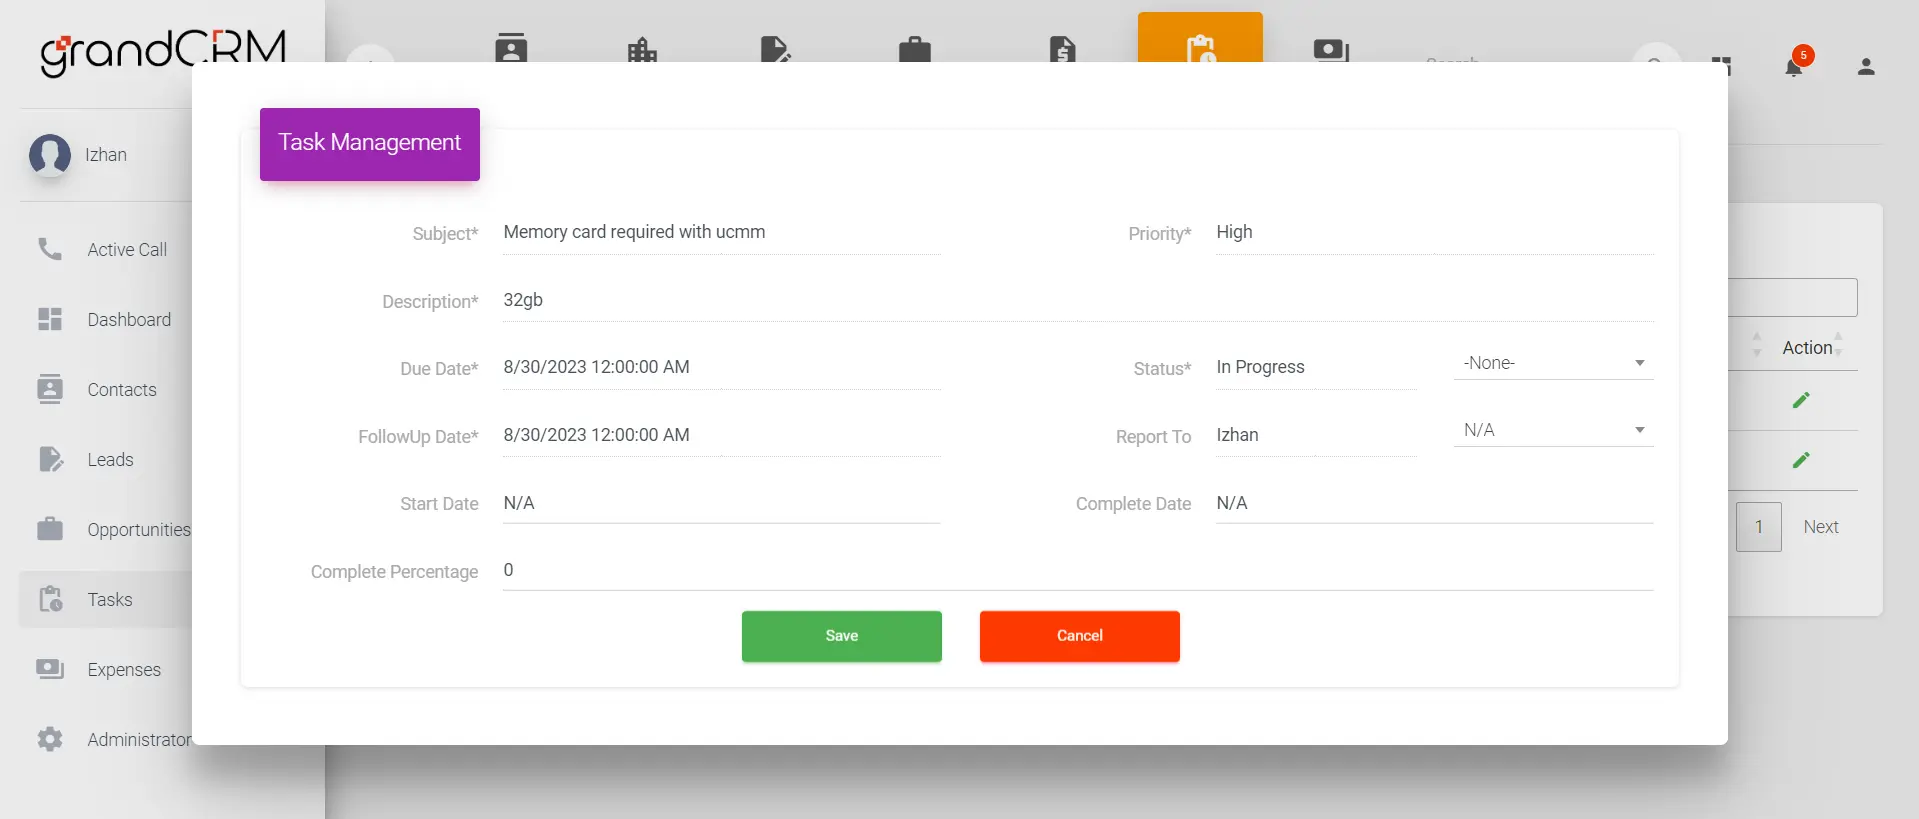1919x819 pixels.
Task: Open the user account profile icon
Action: [1865, 67]
